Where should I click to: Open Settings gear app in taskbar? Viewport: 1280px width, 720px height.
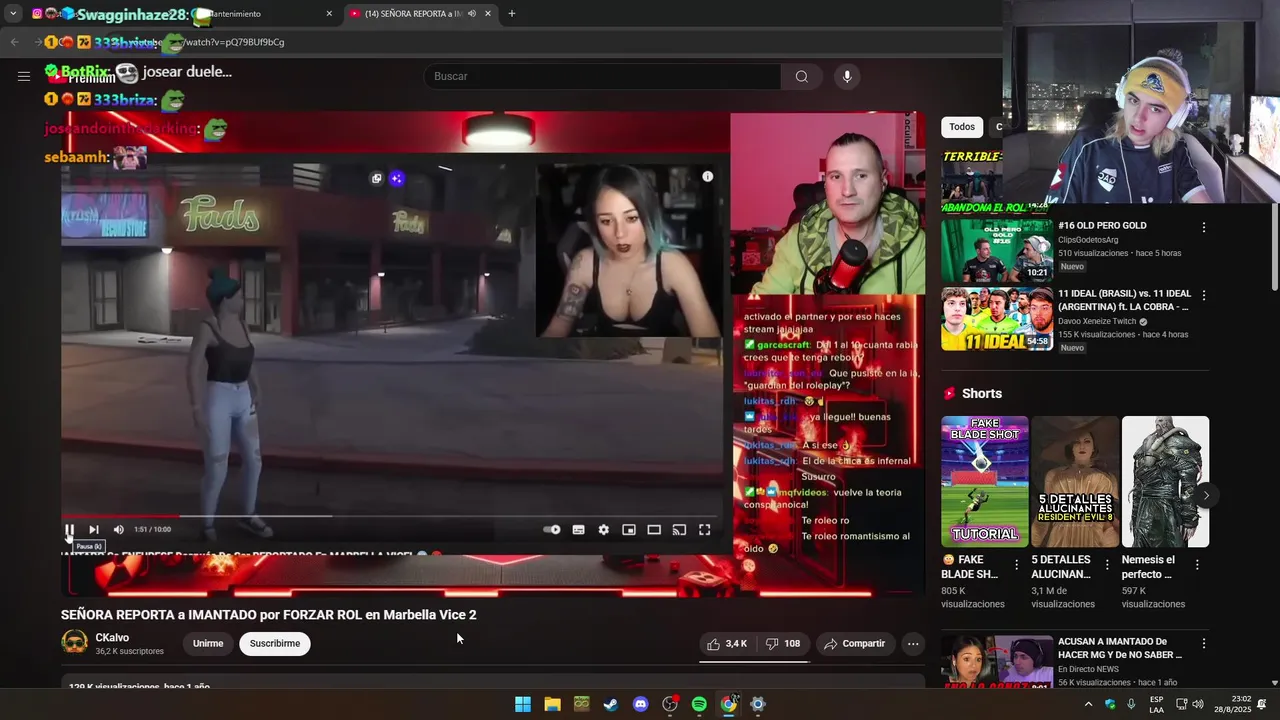(758, 704)
